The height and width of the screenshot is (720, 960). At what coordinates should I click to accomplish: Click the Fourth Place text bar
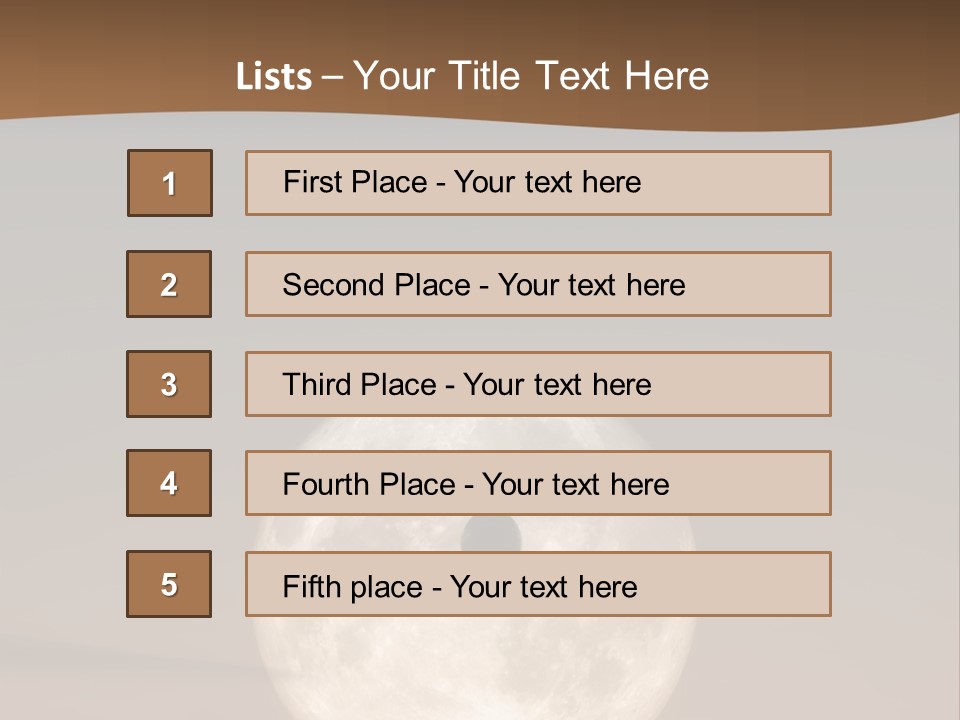click(538, 483)
